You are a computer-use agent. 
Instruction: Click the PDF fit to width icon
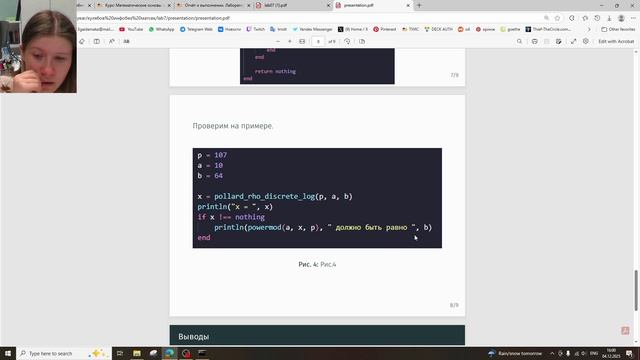(302, 41)
